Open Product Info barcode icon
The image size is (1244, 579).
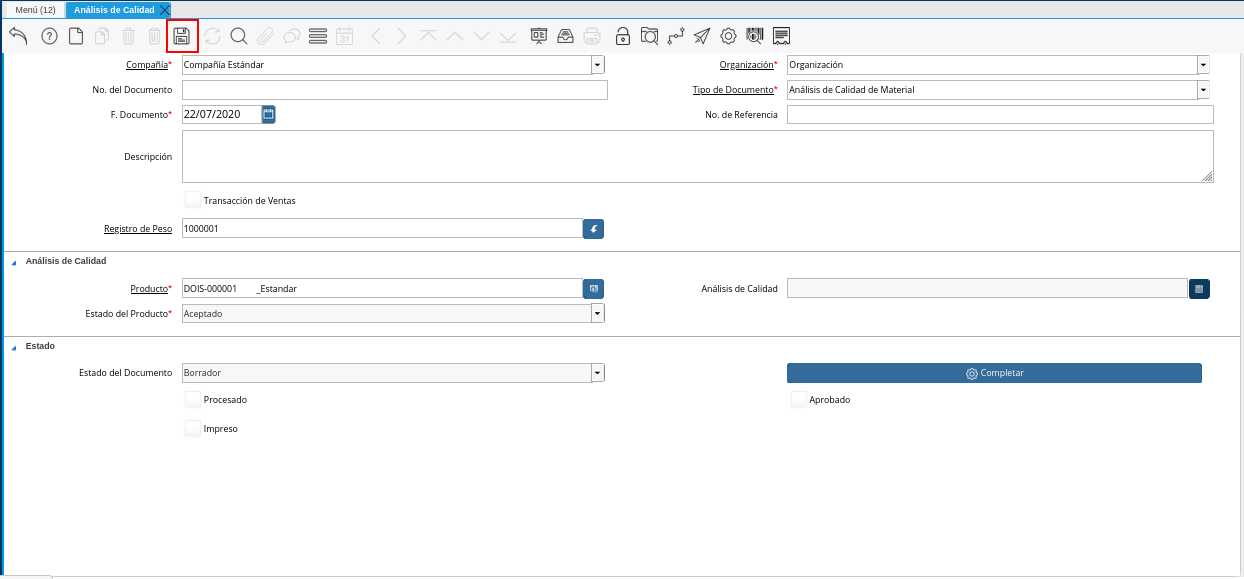(755, 36)
